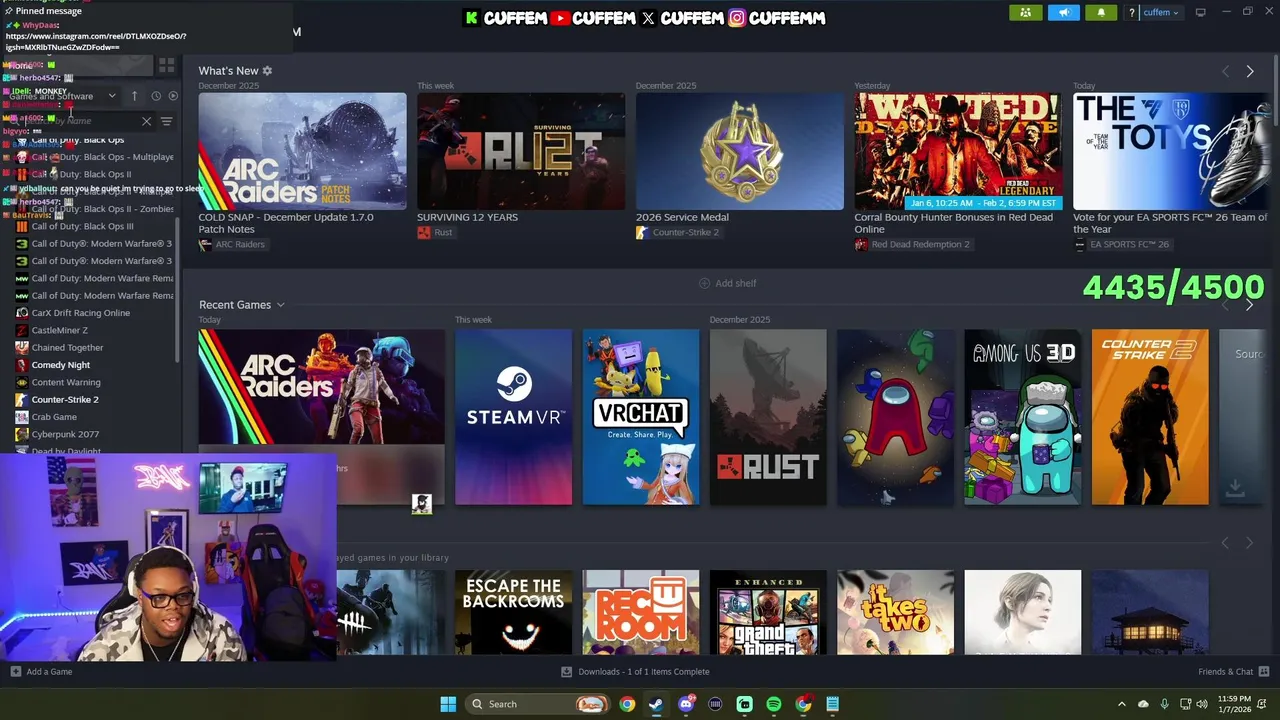Select the Rust game tile
Viewport: 1280px width, 720px height.
coord(768,417)
